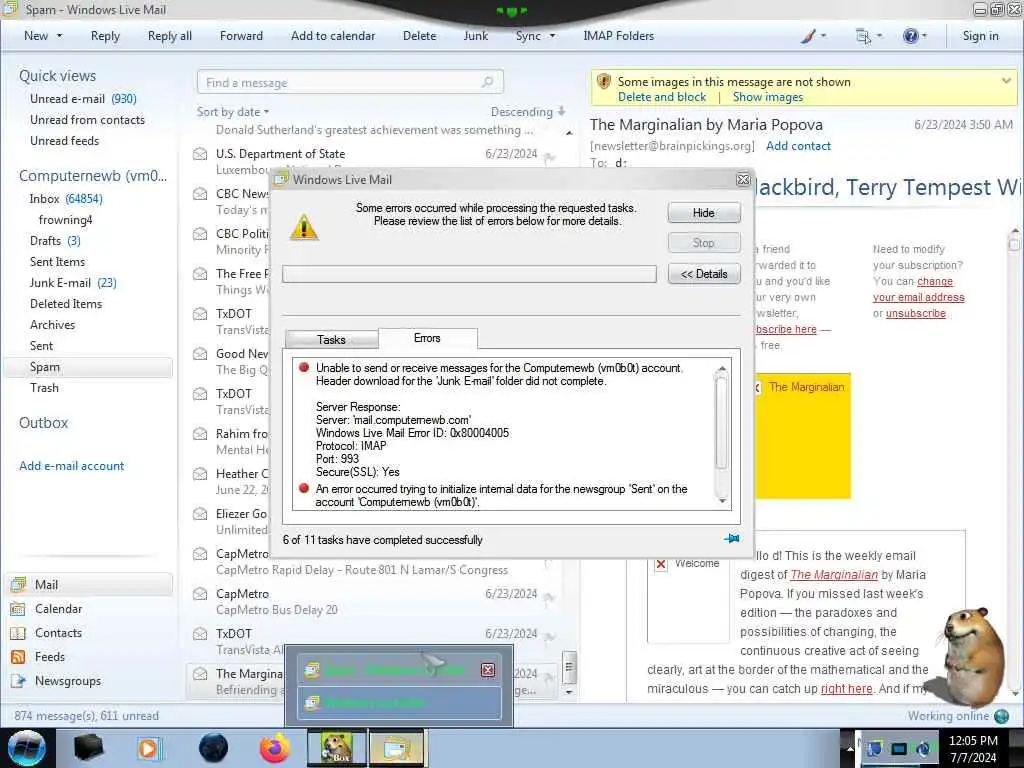The image size is (1024, 768).
Task: Switch to Feeds in the navigation pane
Action: (x=50, y=656)
